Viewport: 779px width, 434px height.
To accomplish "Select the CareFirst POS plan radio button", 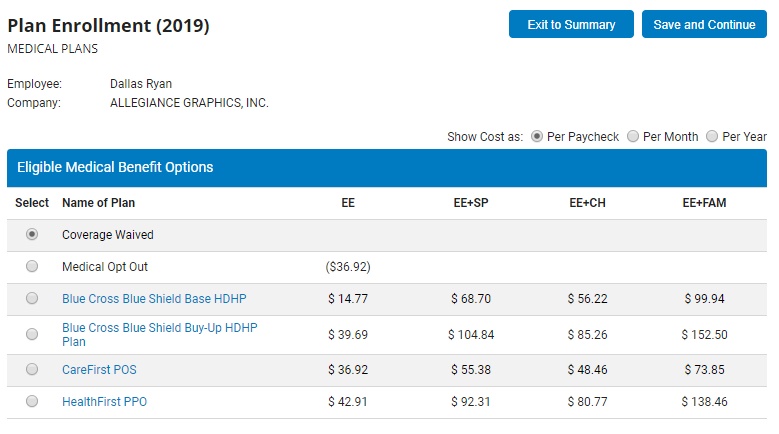I will pos(32,370).
